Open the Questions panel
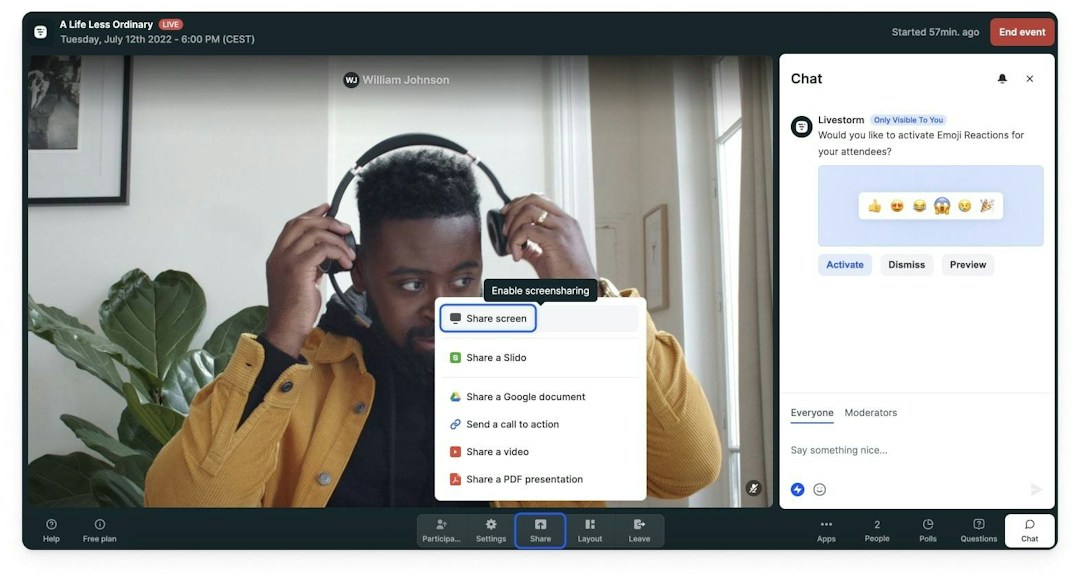 pyautogui.click(x=979, y=531)
